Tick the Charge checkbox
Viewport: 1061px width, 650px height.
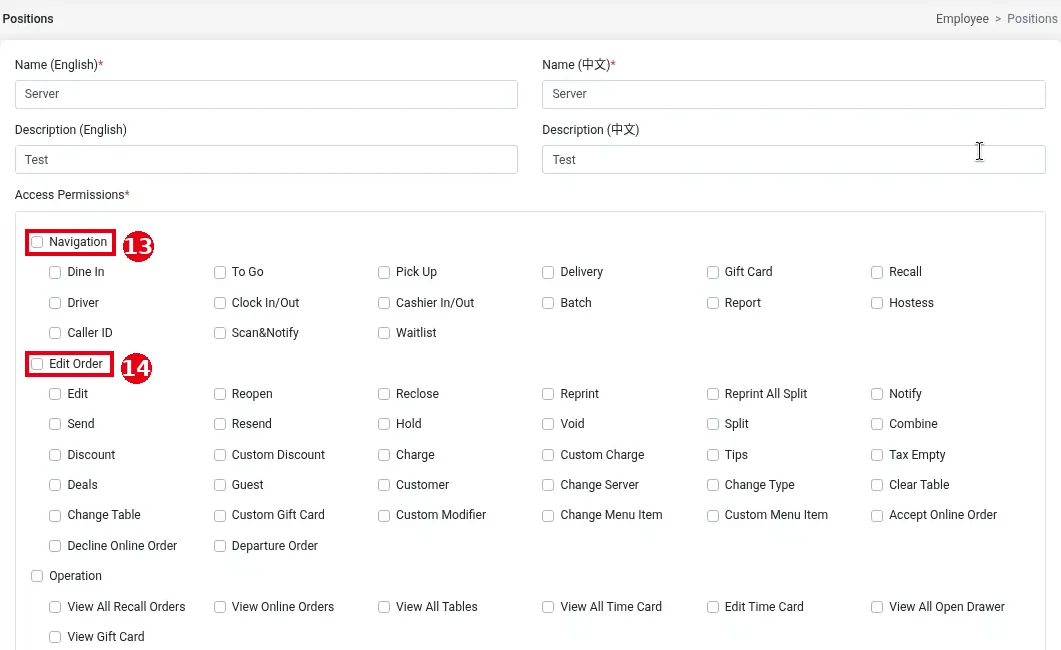pyautogui.click(x=384, y=455)
